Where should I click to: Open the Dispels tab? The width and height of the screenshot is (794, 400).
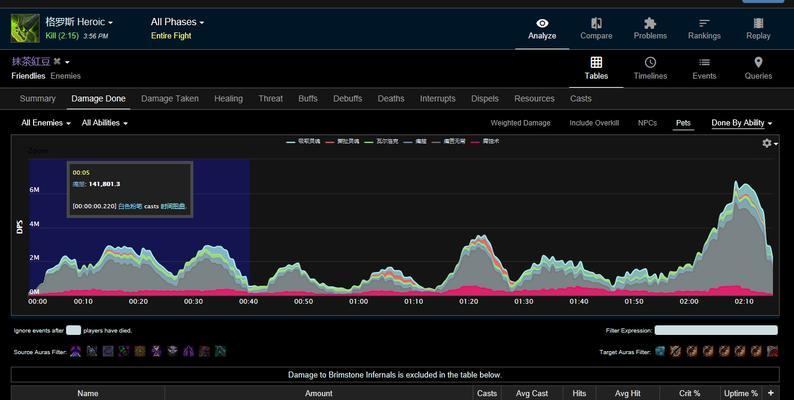(x=485, y=99)
